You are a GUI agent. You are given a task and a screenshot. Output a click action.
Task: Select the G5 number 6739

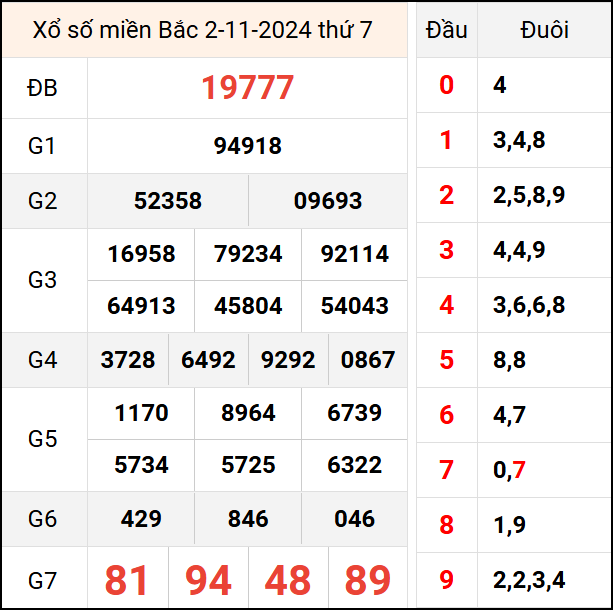(355, 413)
